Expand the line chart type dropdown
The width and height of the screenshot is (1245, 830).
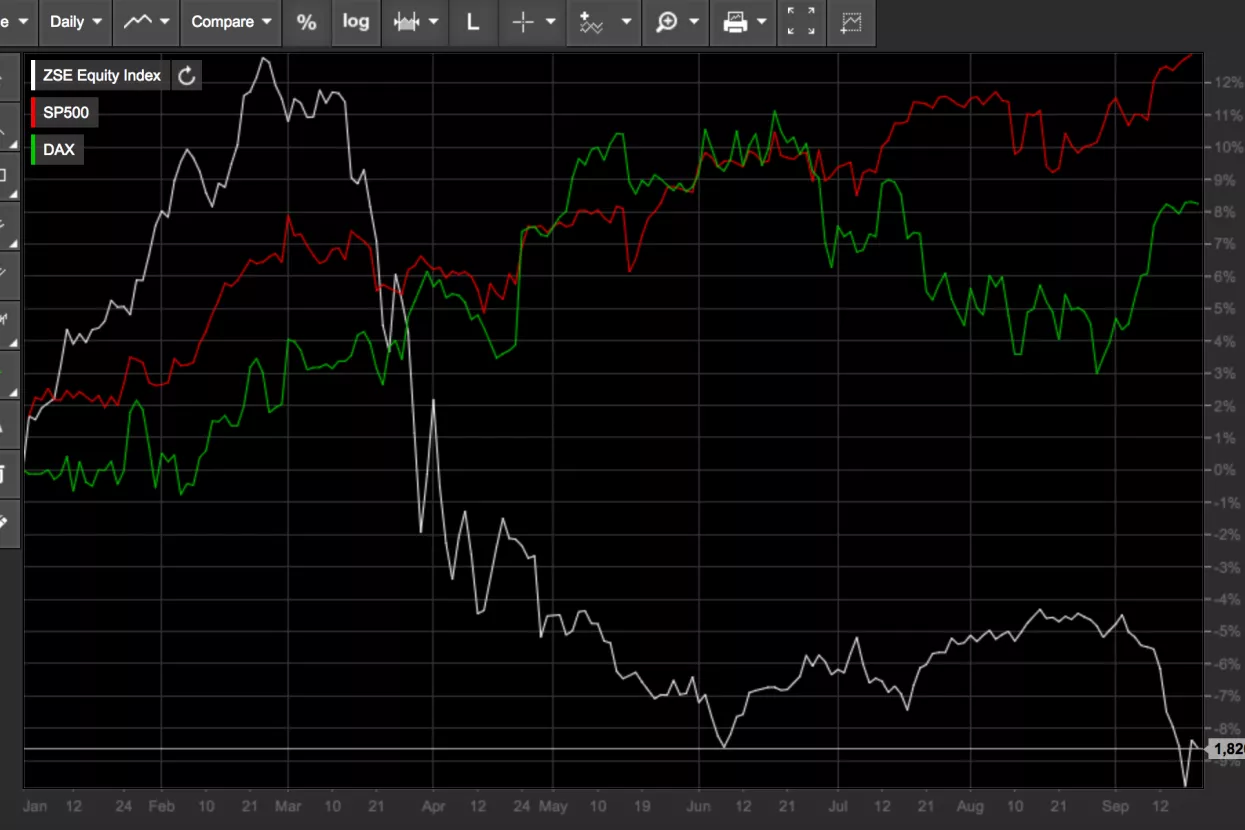[x=146, y=22]
